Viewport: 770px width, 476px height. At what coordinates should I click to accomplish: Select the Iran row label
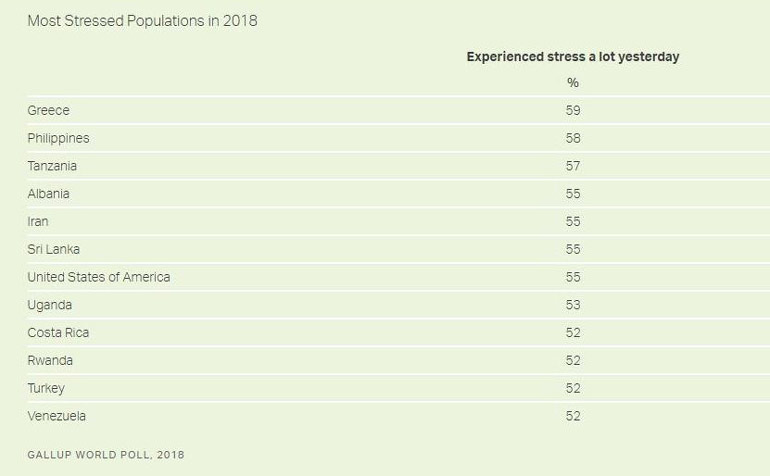coord(38,221)
